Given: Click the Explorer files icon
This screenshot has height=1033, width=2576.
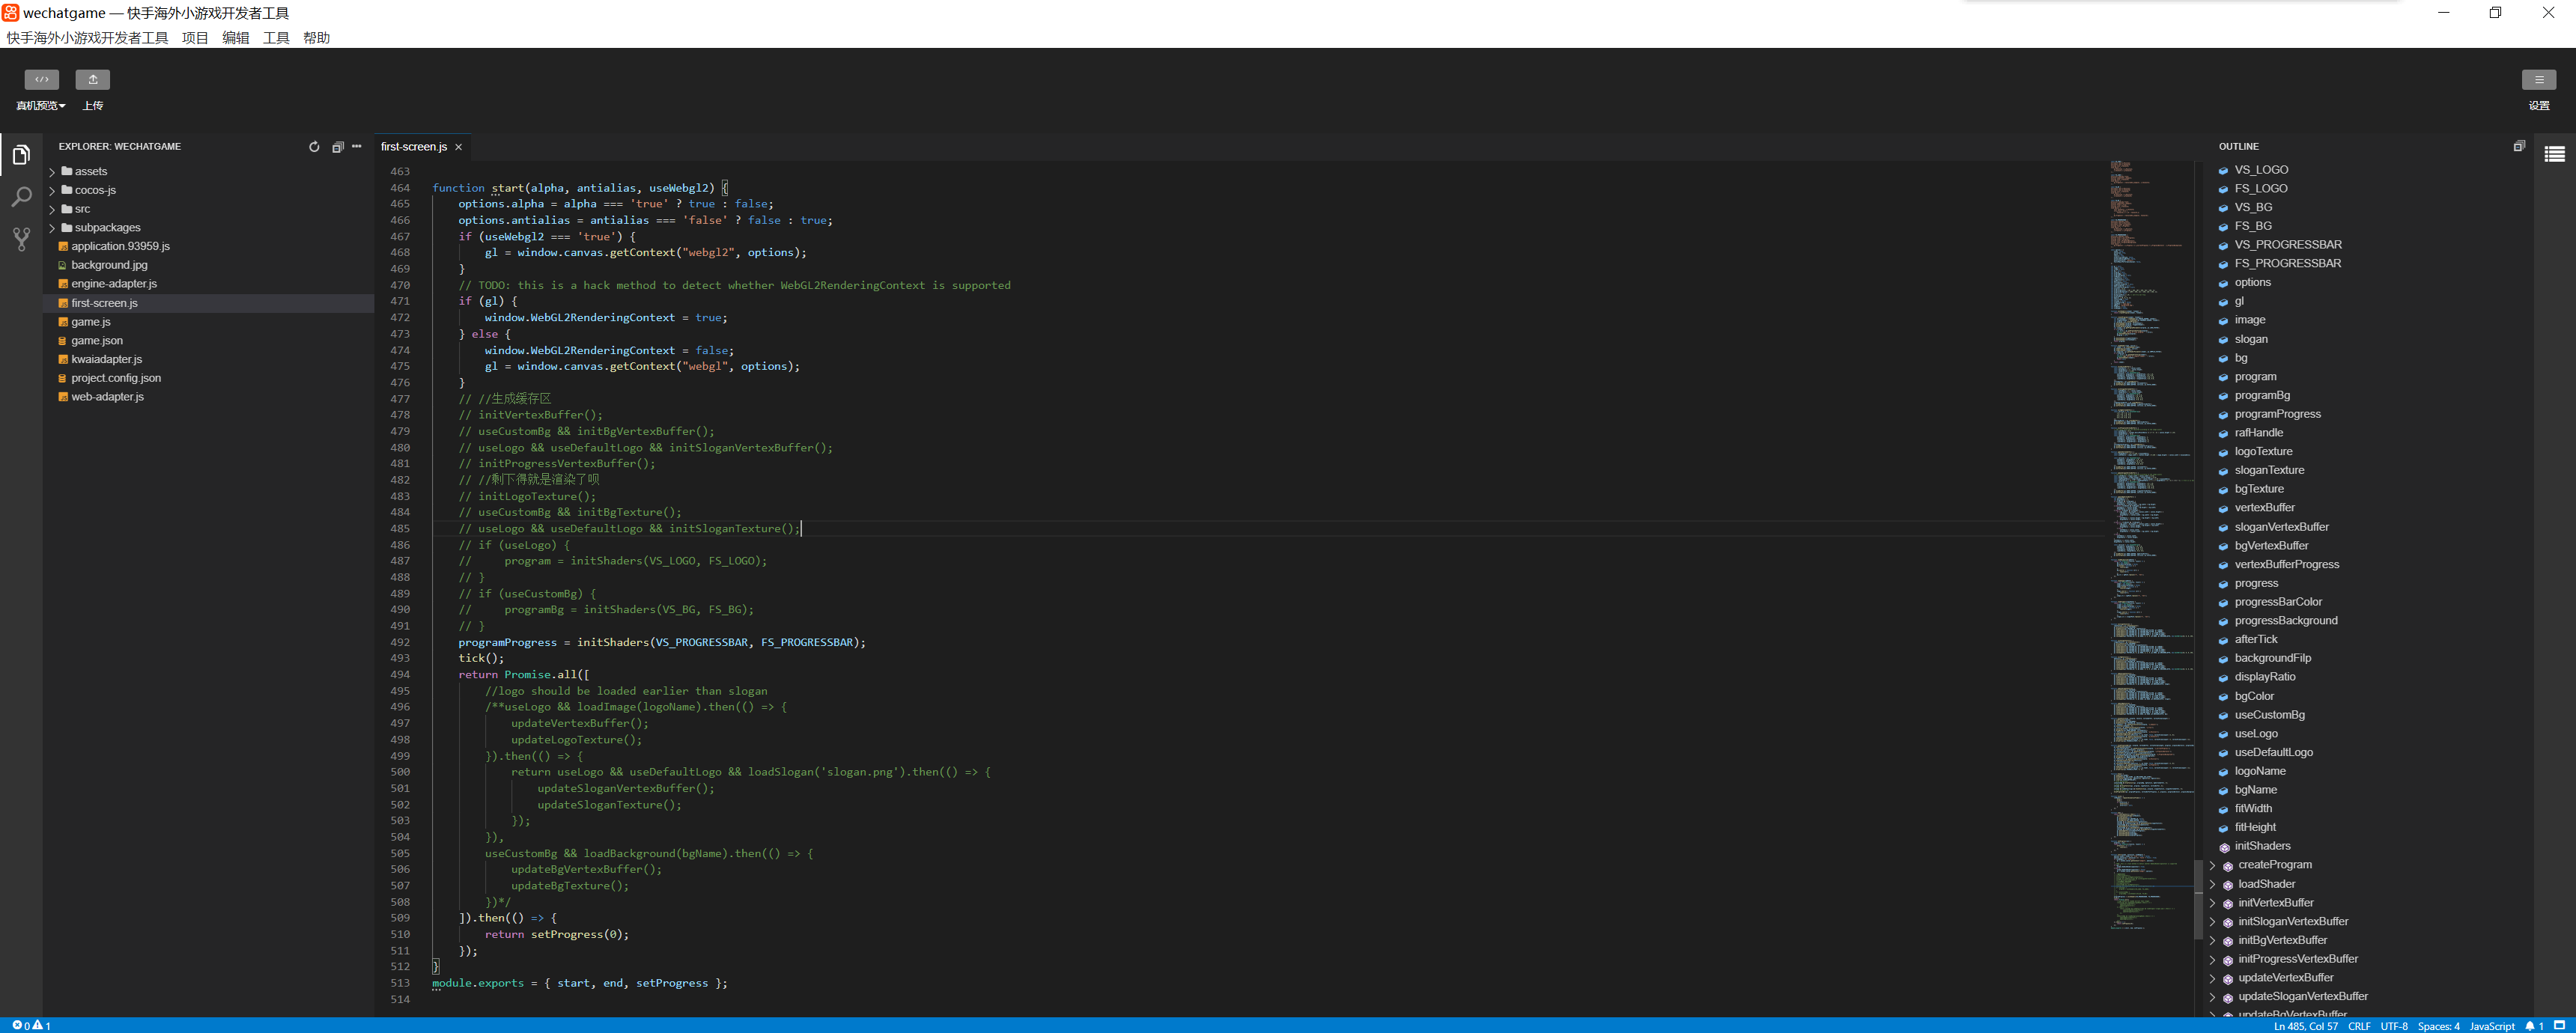Looking at the screenshot, I should (21, 155).
